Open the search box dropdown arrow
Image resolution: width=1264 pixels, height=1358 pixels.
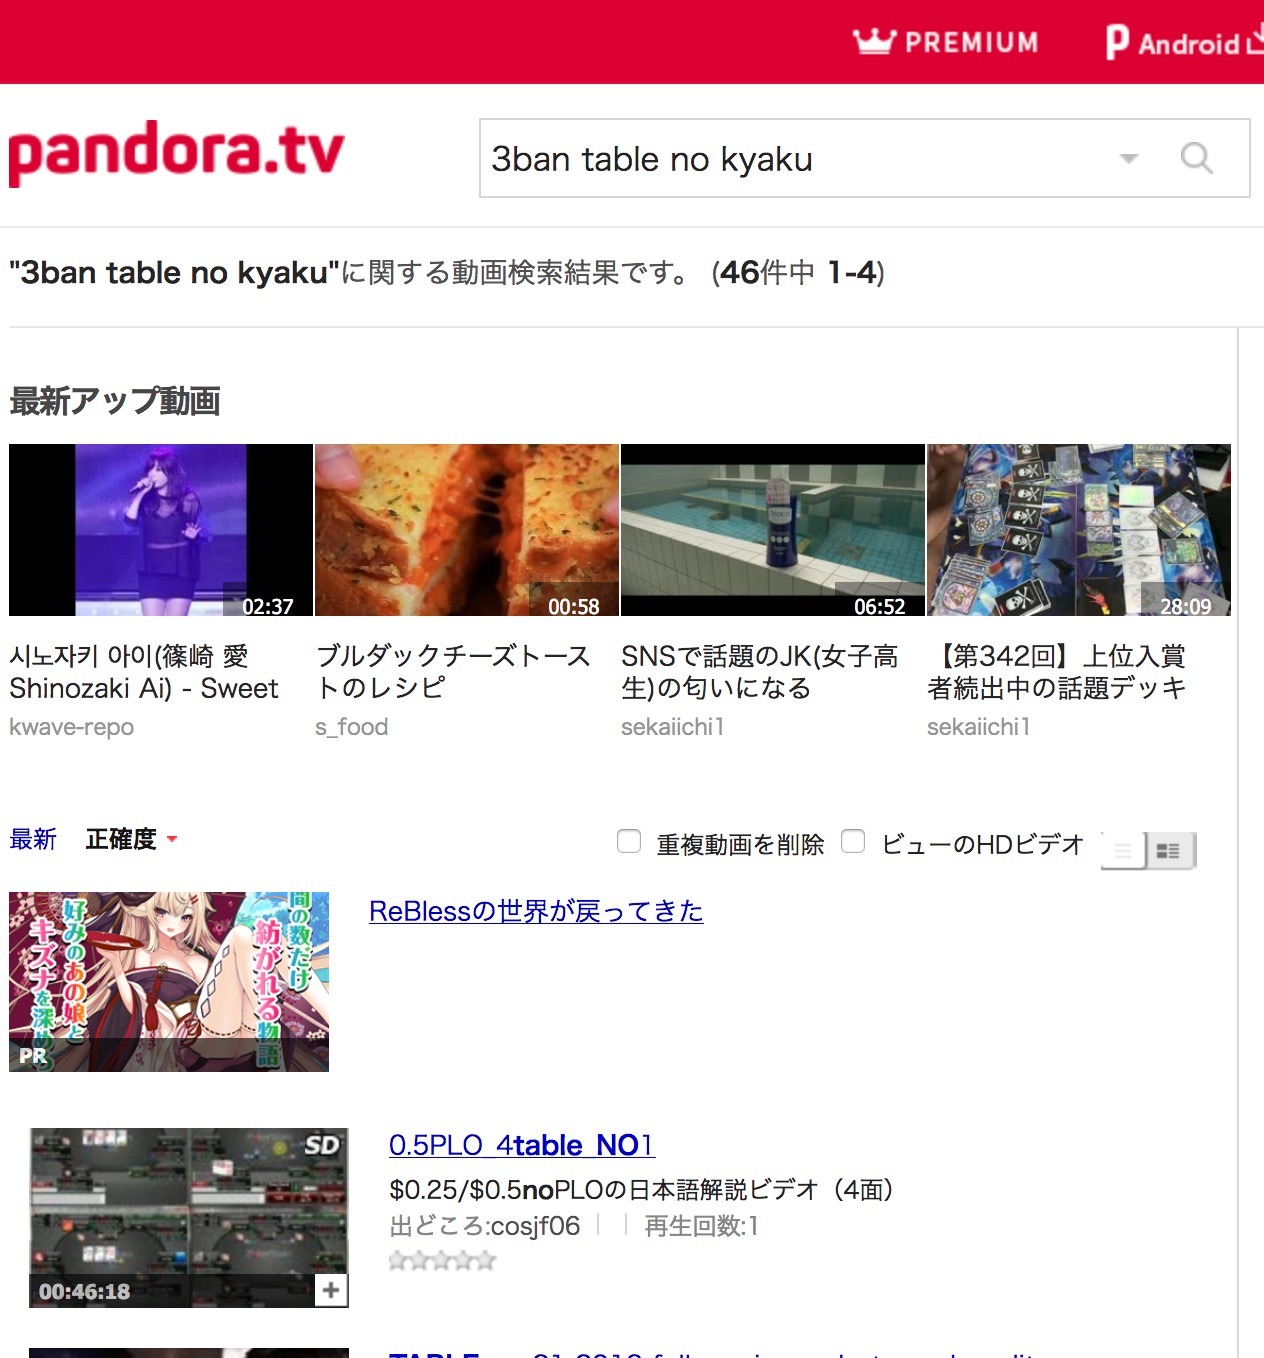1129,158
